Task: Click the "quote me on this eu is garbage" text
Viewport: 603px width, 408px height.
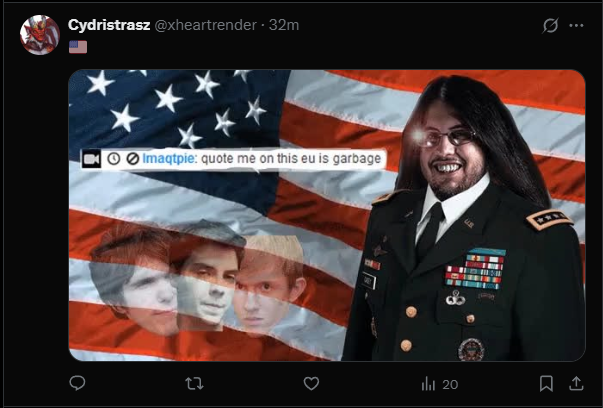Action: point(291,158)
